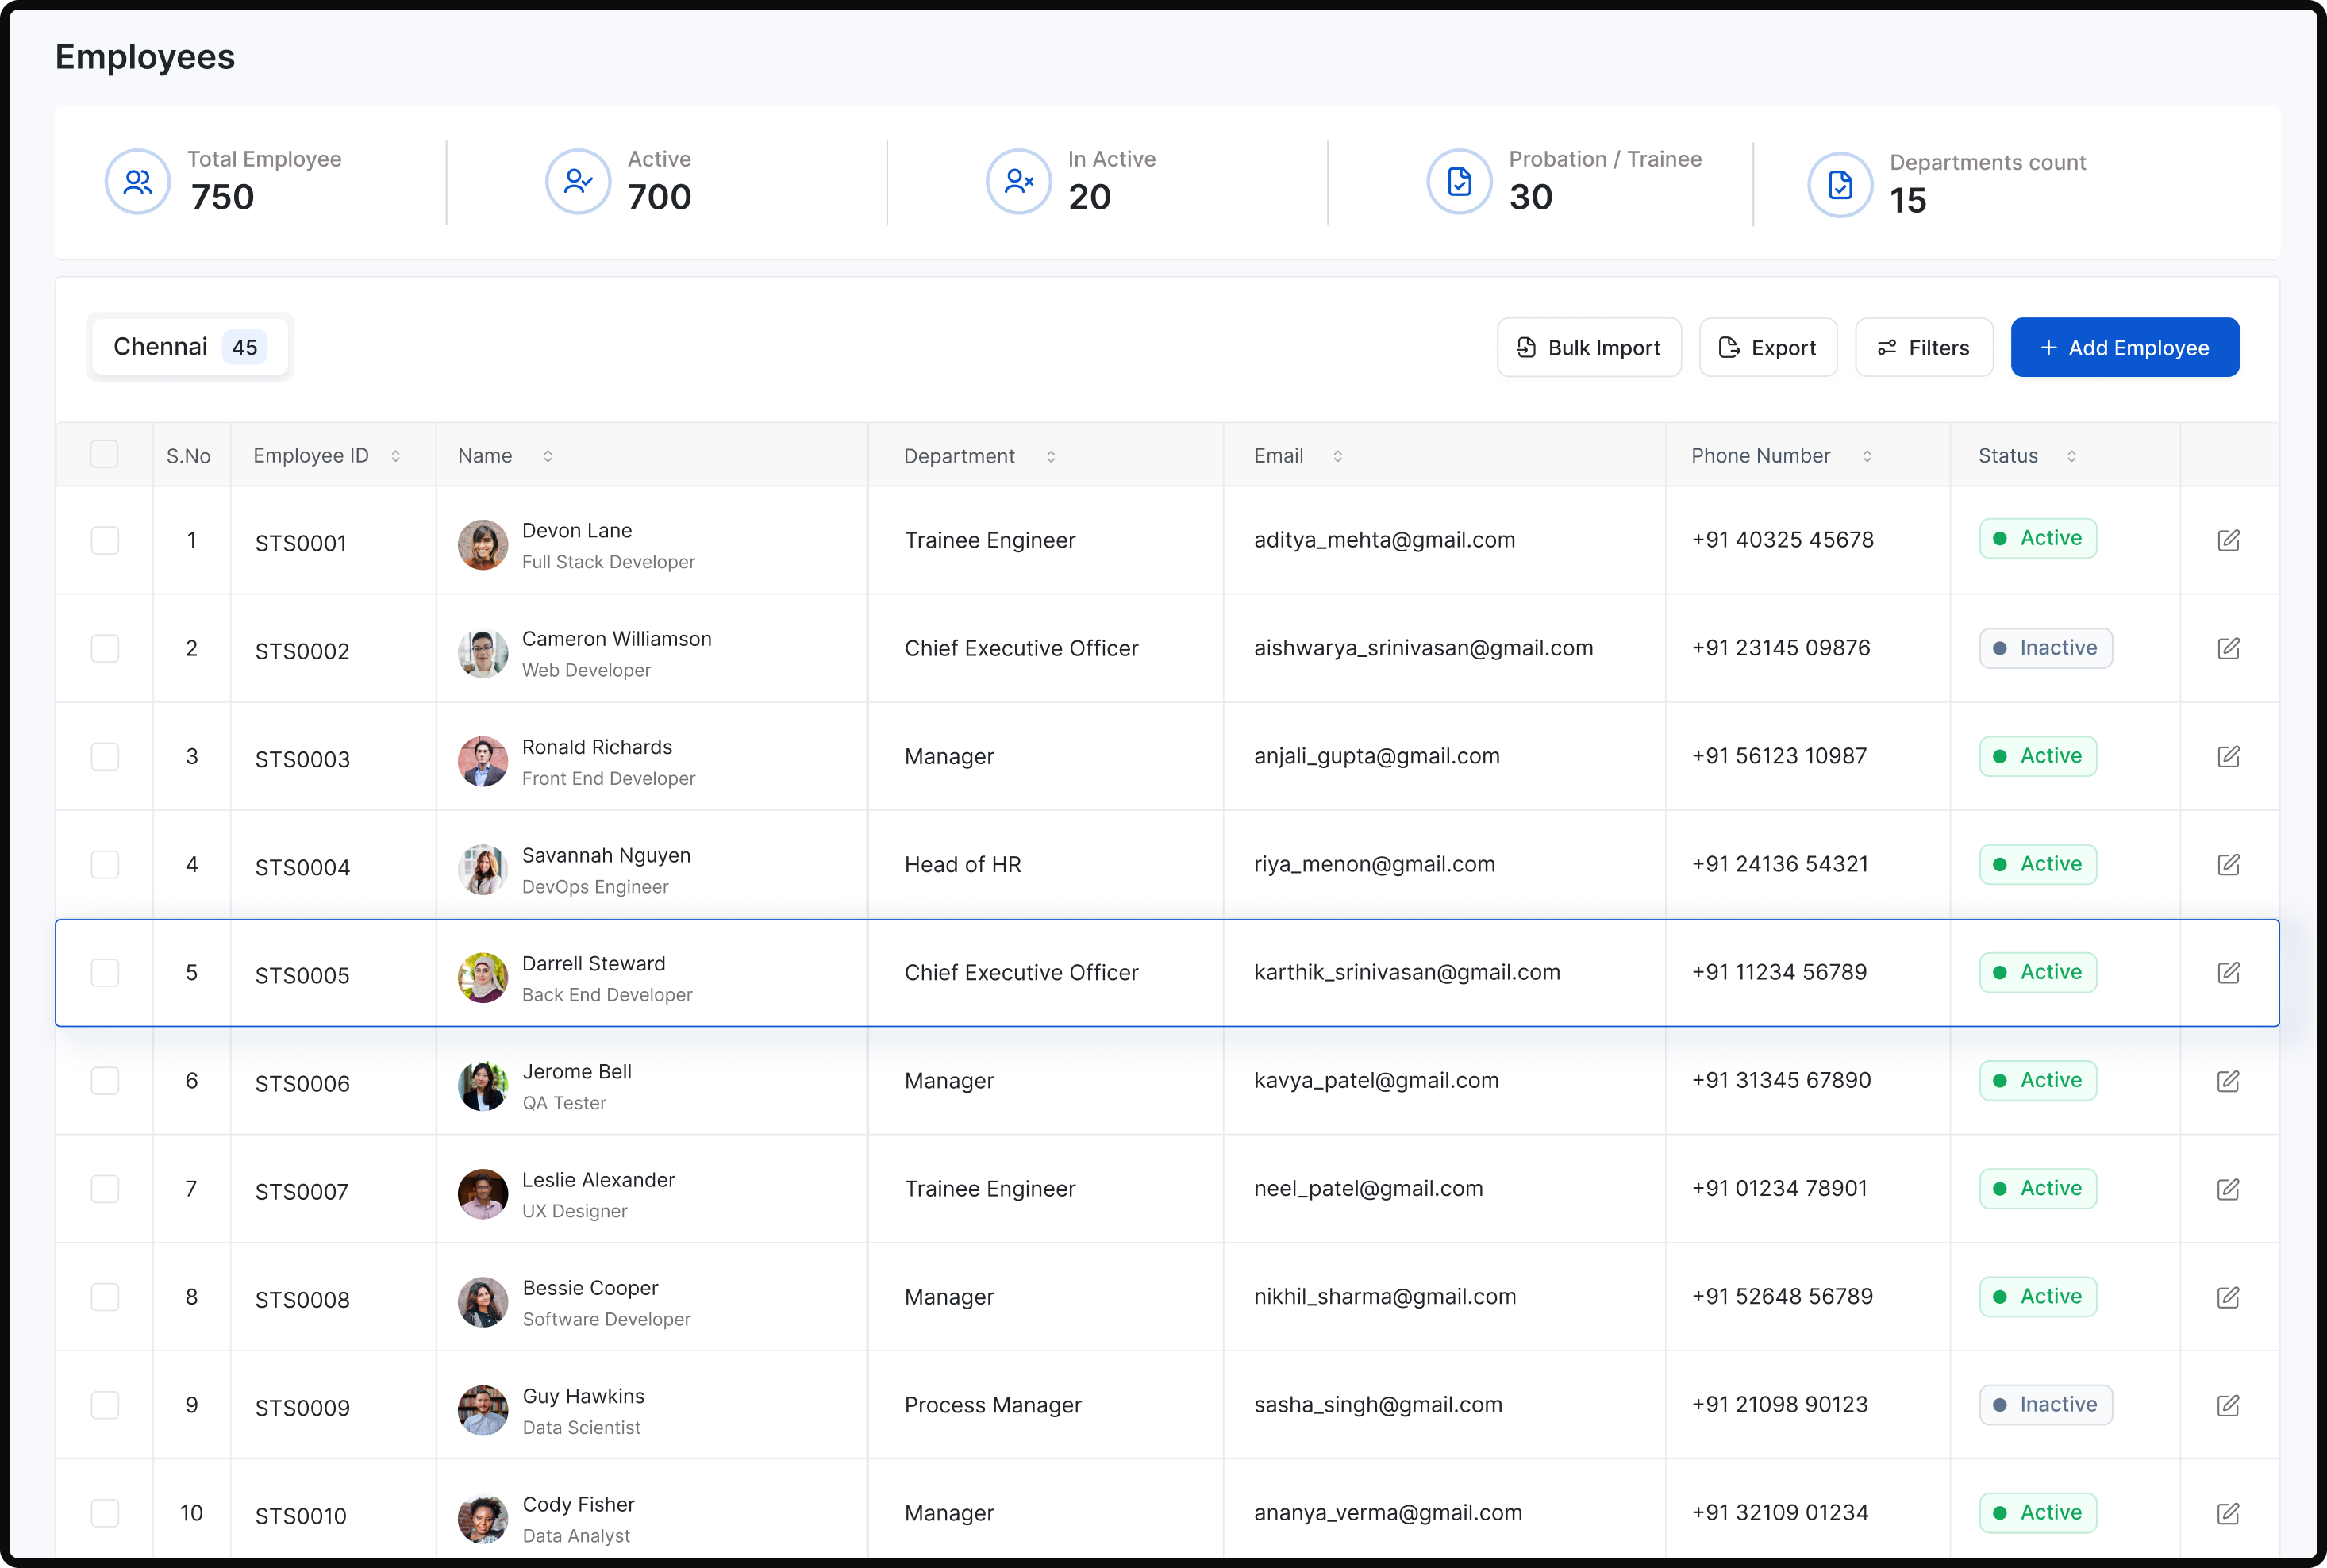Click the edit icon on Darrell Steward's row
The width and height of the screenshot is (2327, 1568).
pyautogui.click(x=2230, y=972)
